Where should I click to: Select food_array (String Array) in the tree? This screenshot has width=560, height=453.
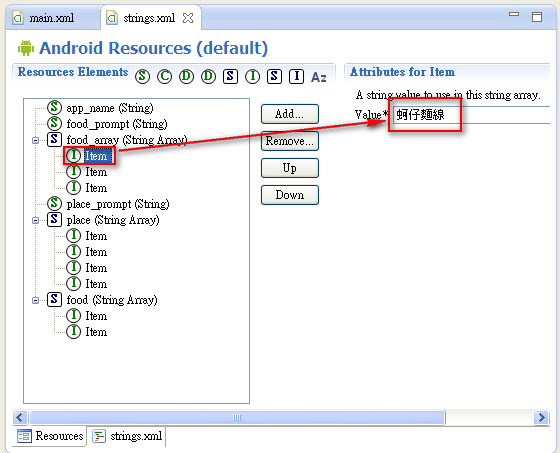click(x=117, y=140)
